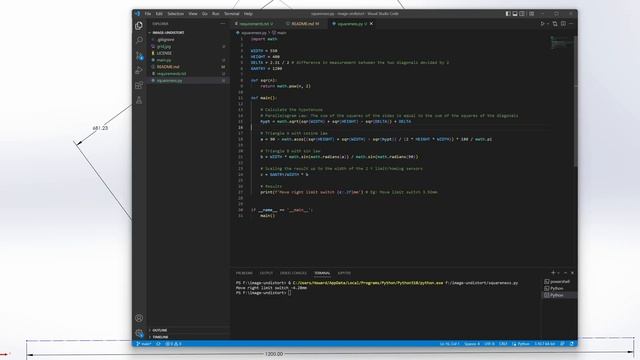Close the terminal panel
The image size is (640, 360).
click(572, 273)
